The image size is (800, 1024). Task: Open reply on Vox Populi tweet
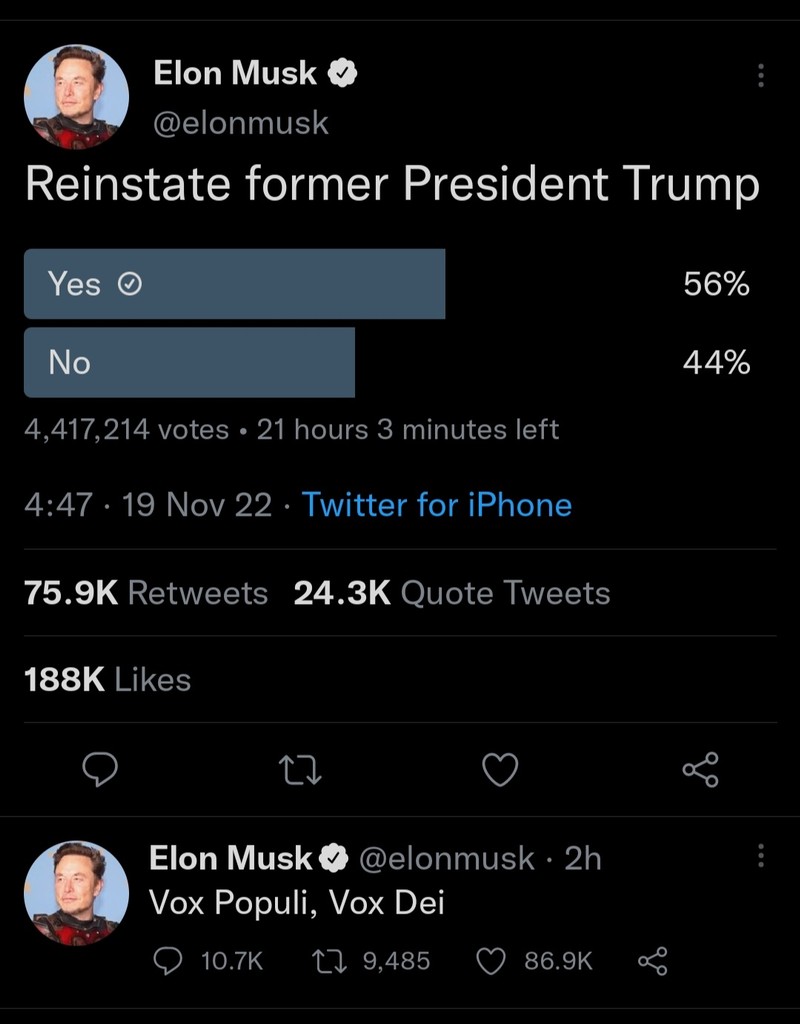click(x=167, y=961)
